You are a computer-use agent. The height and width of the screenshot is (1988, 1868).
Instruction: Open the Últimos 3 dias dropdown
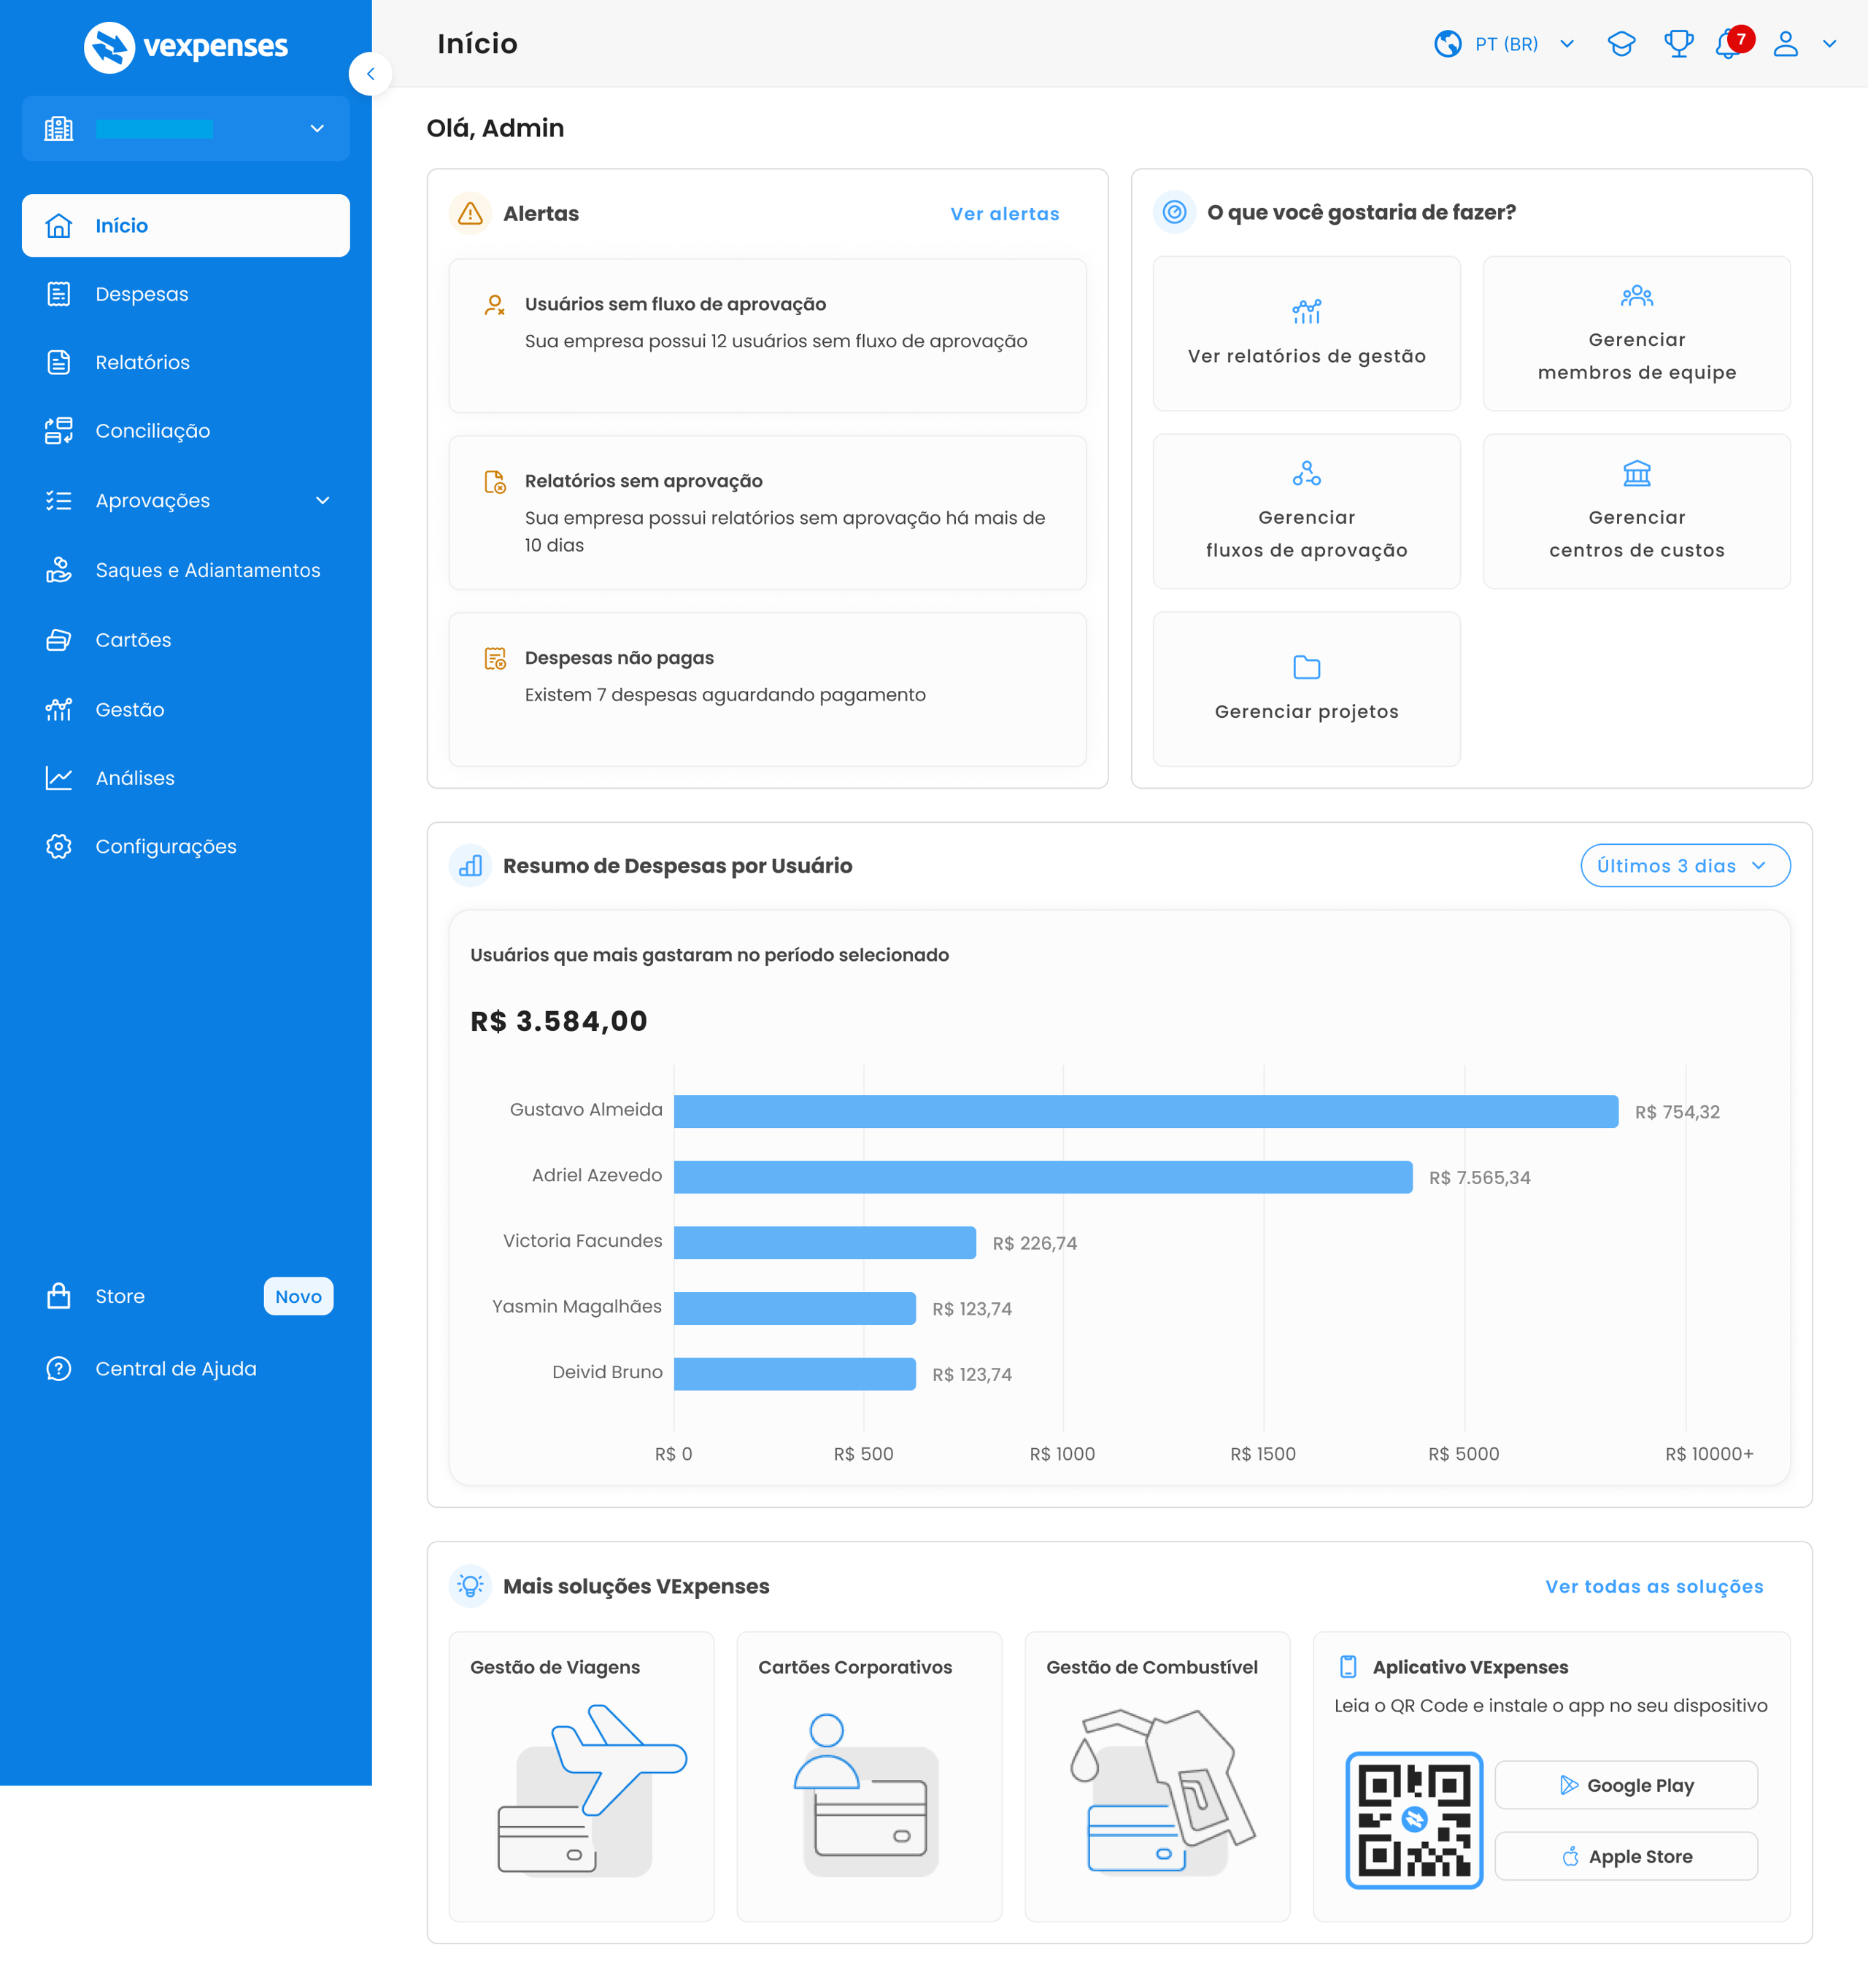coord(1685,866)
